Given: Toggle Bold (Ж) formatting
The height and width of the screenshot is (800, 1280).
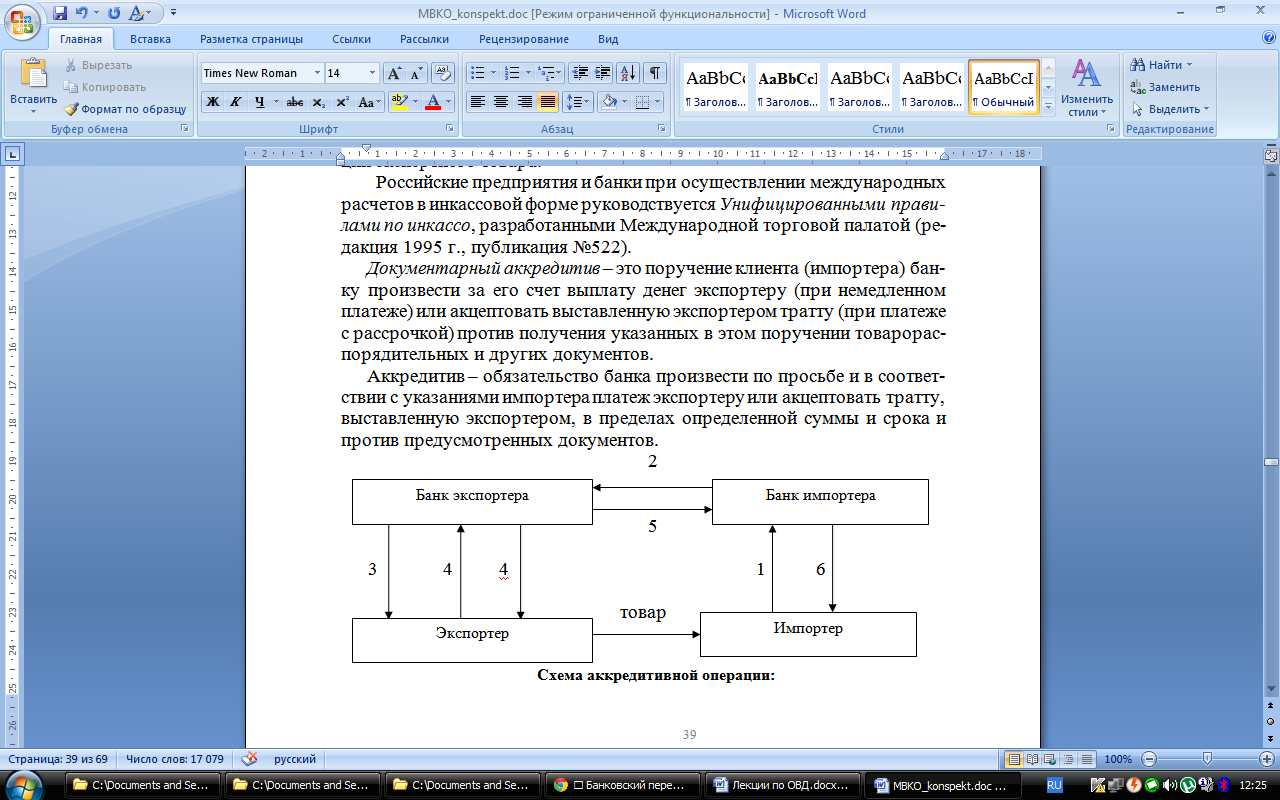Looking at the screenshot, I should point(212,102).
